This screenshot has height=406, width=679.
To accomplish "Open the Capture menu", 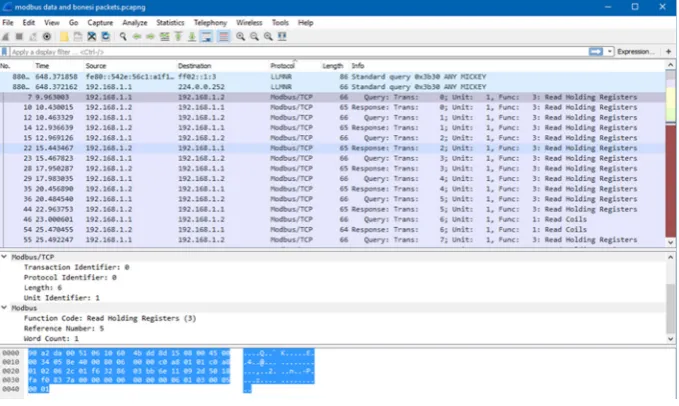I will coord(100,23).
